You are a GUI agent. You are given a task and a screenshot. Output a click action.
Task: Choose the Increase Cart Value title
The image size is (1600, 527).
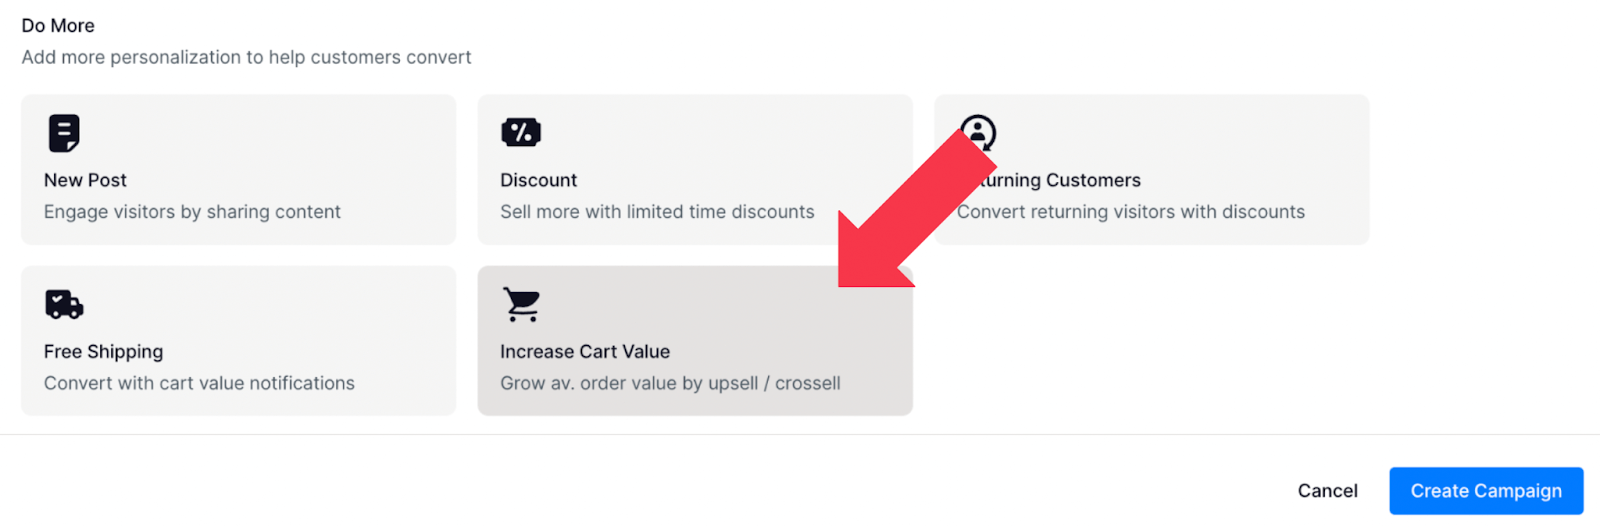point(585,352)
